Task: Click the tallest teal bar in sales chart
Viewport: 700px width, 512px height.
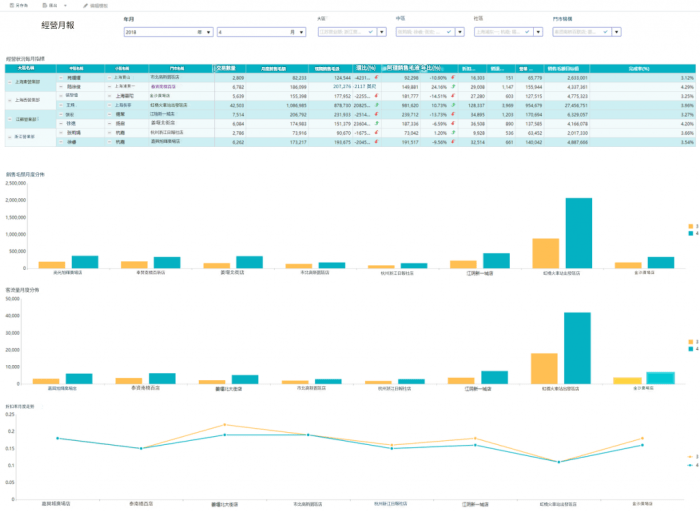Action: (579, 233)
